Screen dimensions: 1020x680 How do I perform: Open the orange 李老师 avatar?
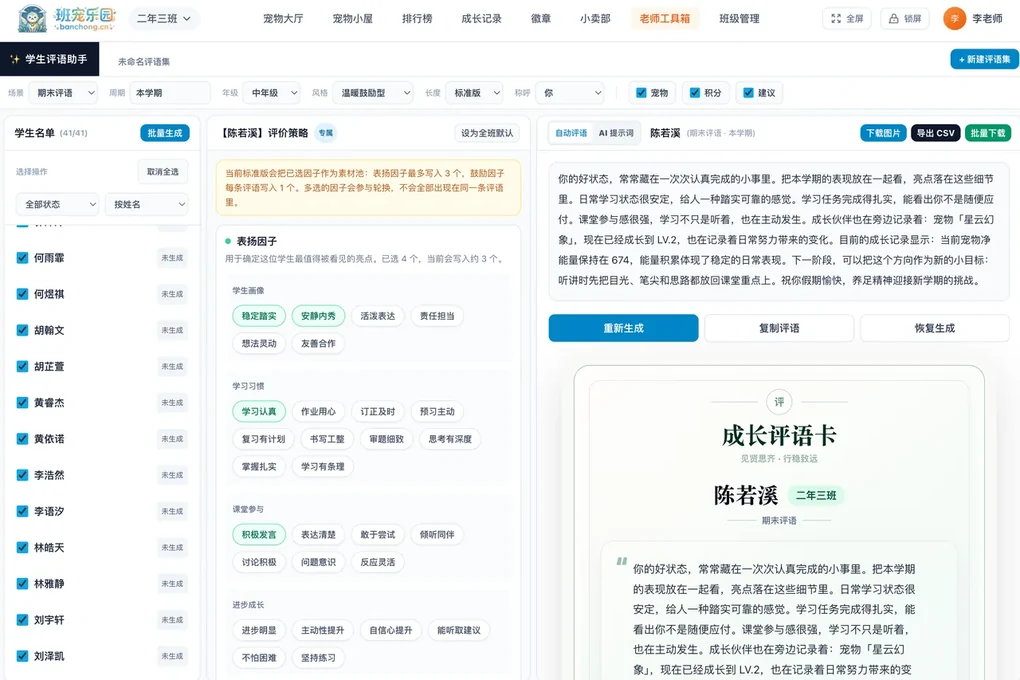coord(954,19)
